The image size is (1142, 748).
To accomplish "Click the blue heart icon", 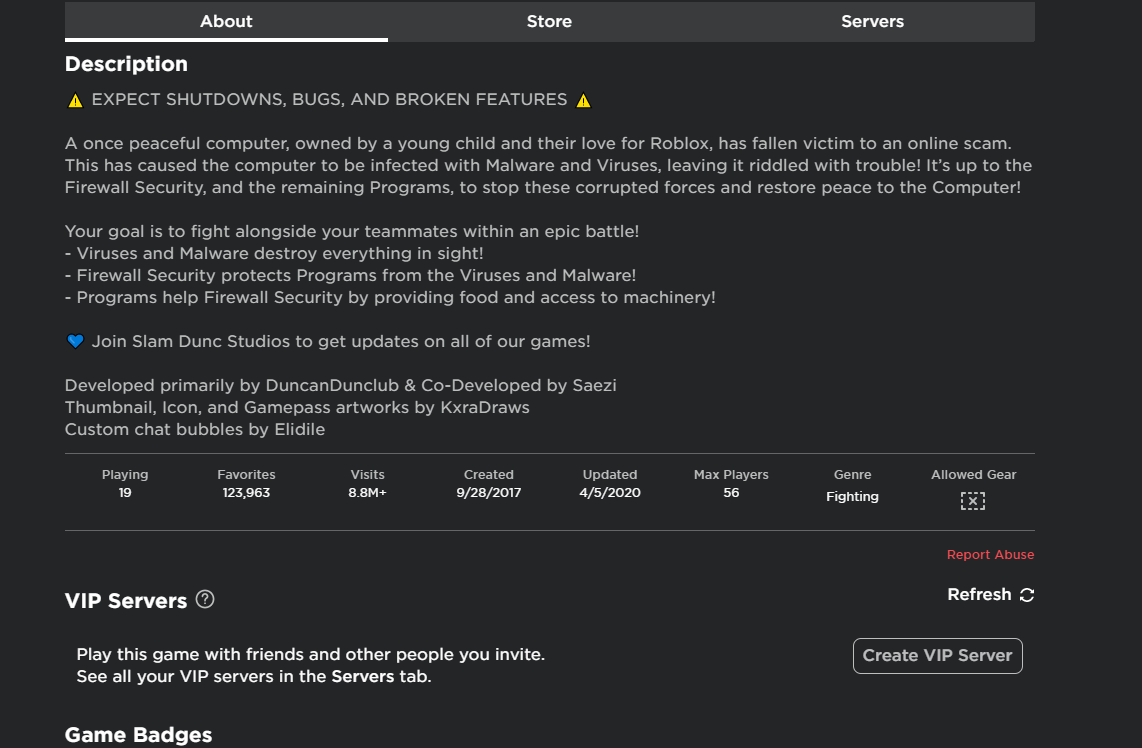I will click(x=75, y=341).
